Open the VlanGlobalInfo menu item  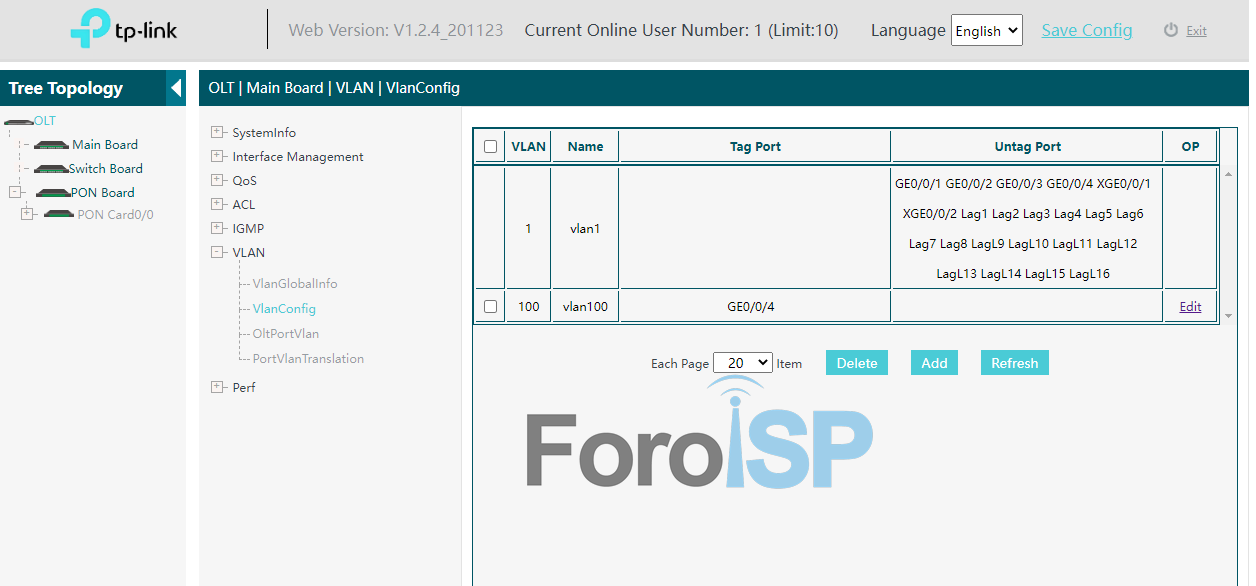click(x=294, y=284)
